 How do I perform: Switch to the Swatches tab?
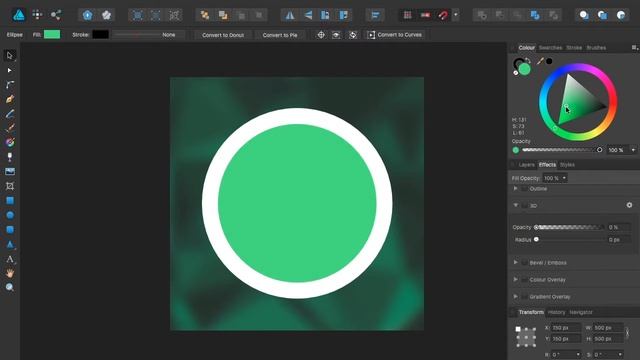tap(550, 48)
